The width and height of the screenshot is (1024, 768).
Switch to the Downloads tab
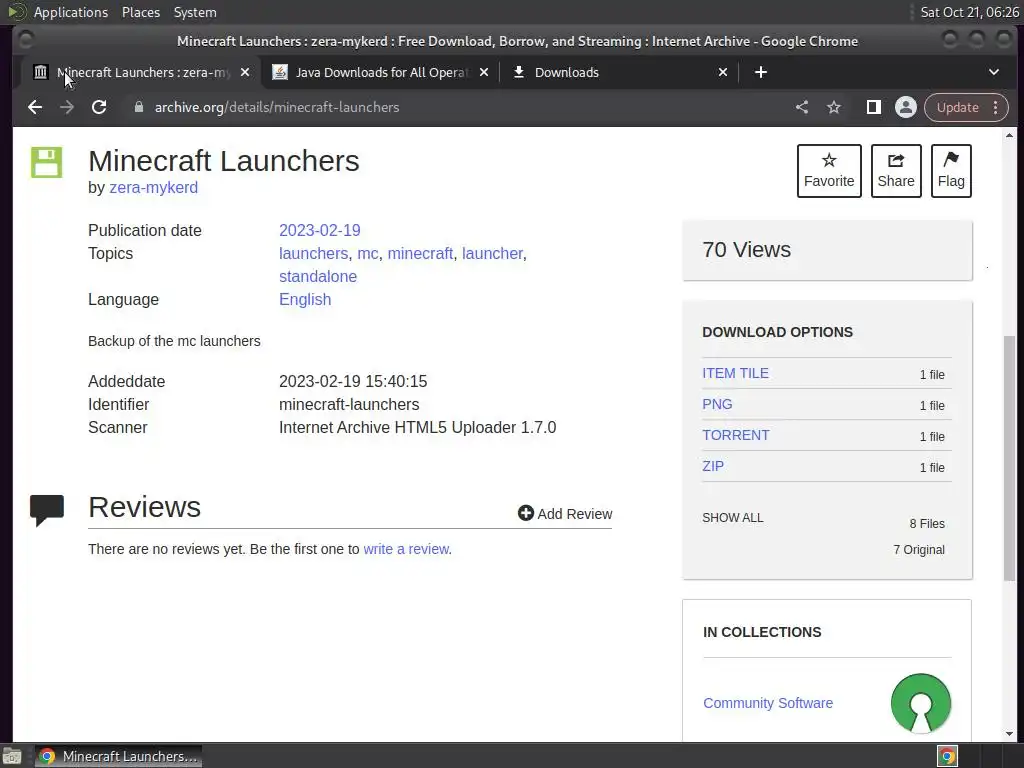click(619, 72)
